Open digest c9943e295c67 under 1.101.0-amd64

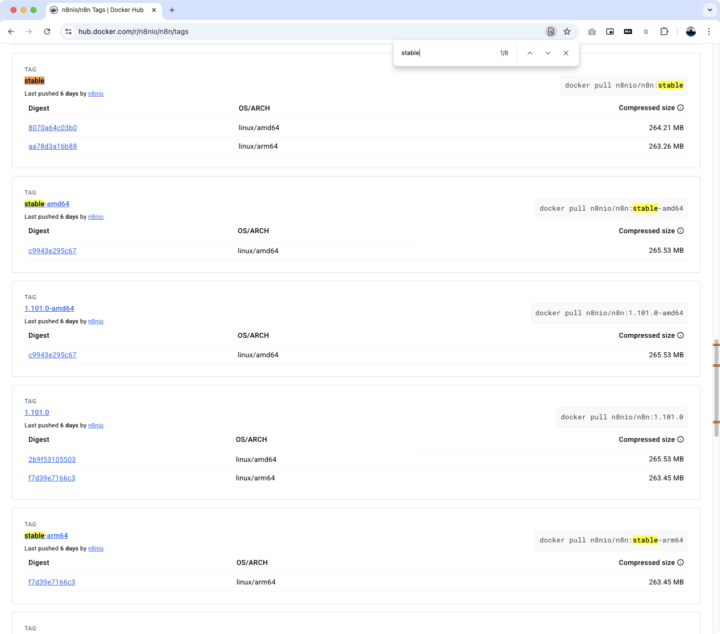52,355
